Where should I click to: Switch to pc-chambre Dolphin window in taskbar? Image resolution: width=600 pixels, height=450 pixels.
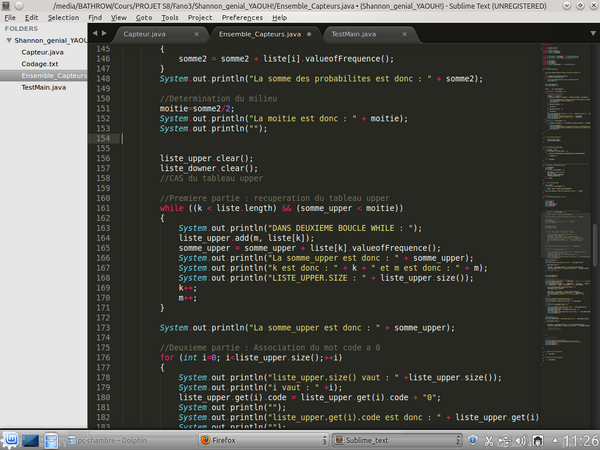pos(110,440)
